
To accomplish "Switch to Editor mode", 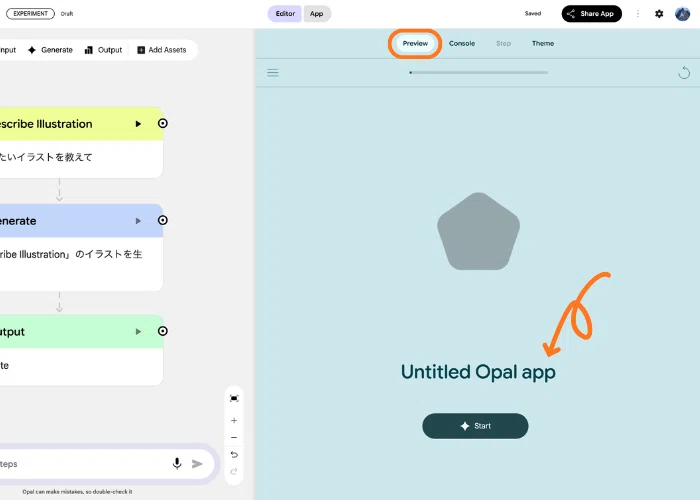I will click(x=285, y=14).
